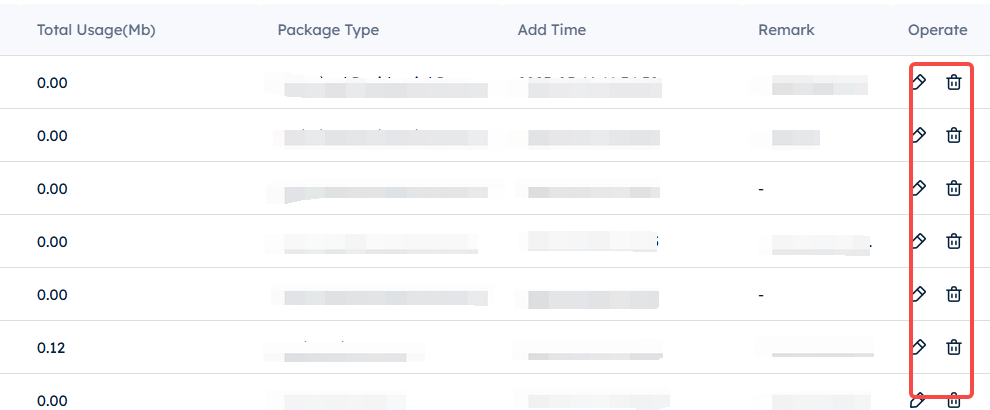Edit the row with 0.12 usage
The width and height of the screenshot is (990, 410).
919,347
